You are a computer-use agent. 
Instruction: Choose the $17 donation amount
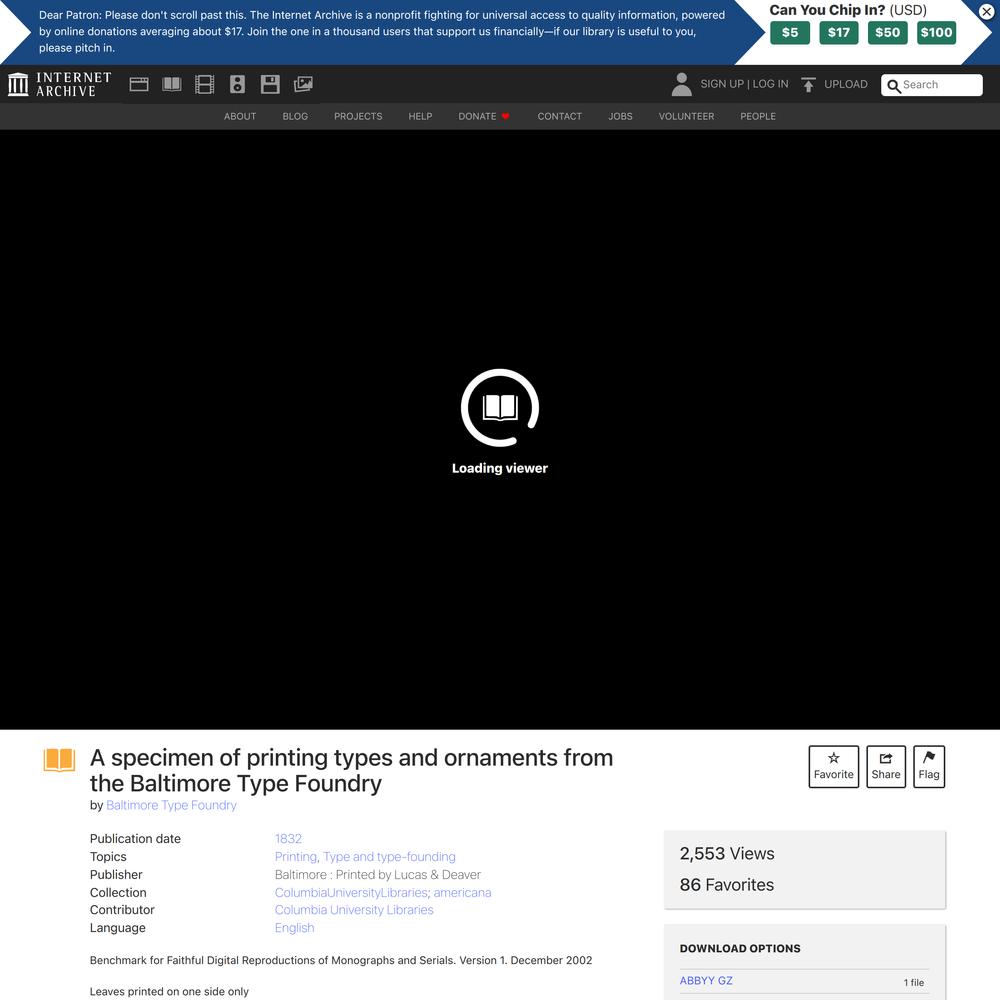tap(838, 32)
